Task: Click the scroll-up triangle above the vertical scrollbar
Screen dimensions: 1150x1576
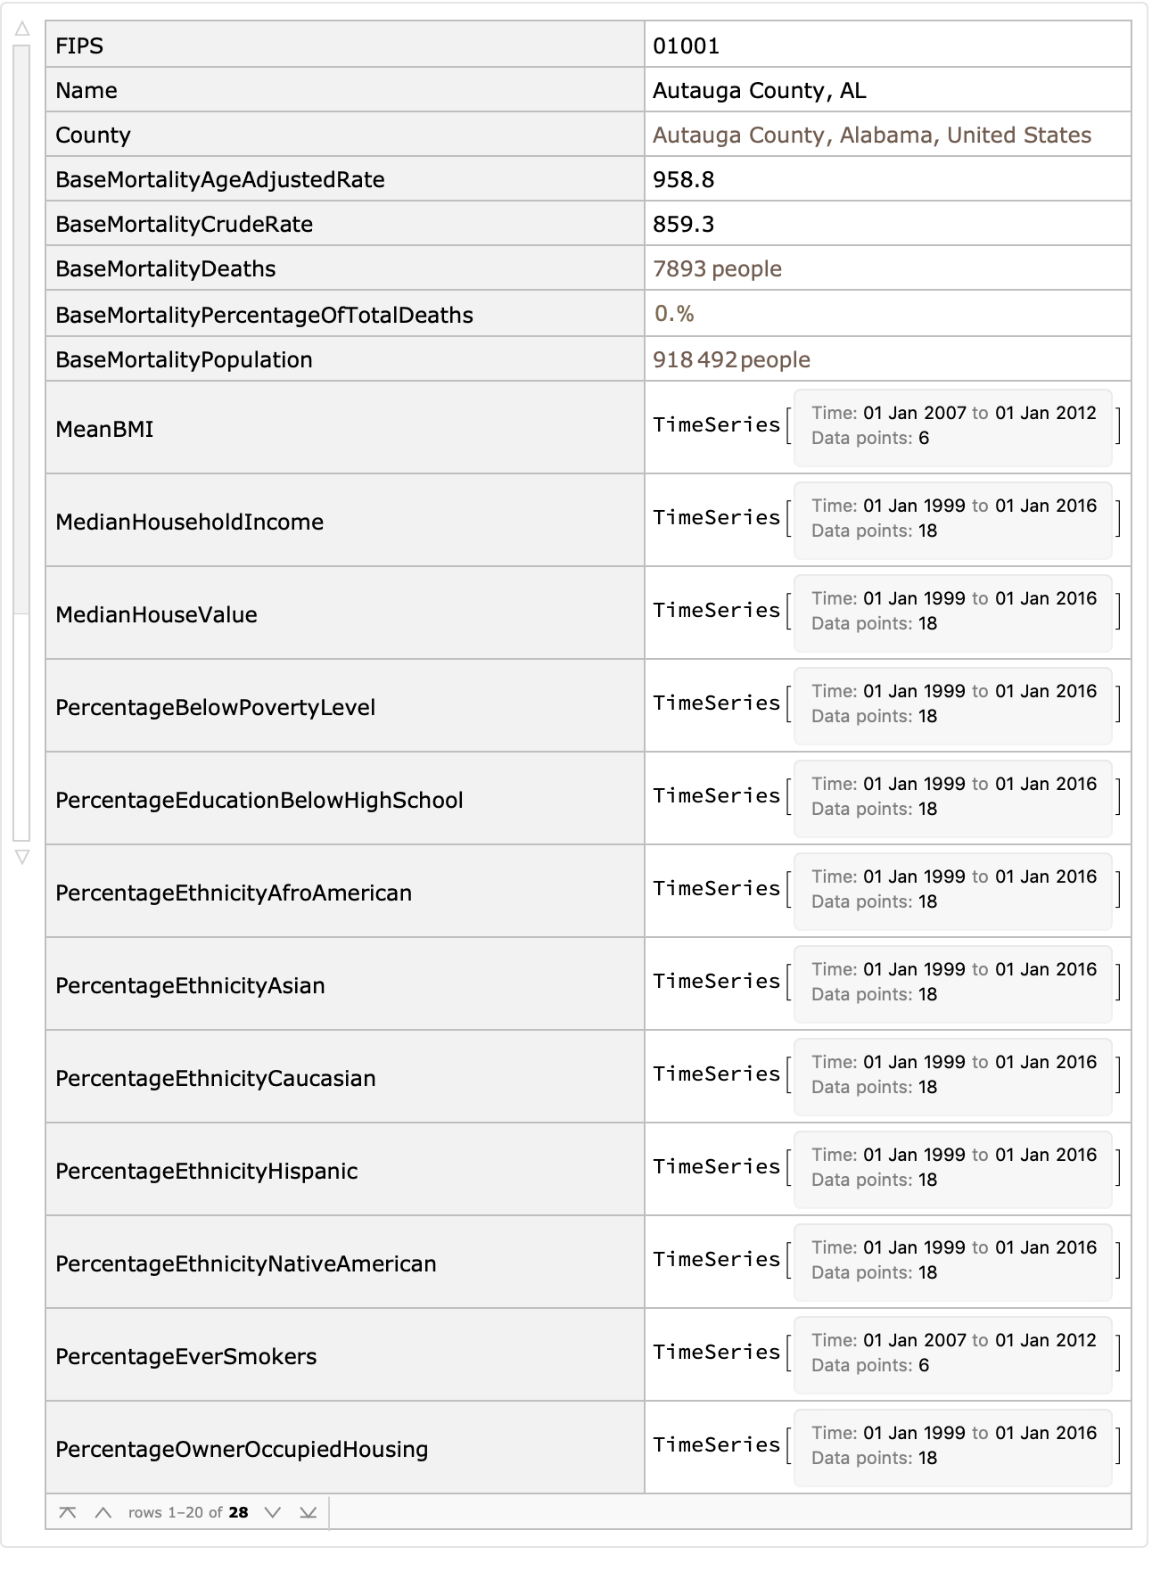Action: point(22,30)
